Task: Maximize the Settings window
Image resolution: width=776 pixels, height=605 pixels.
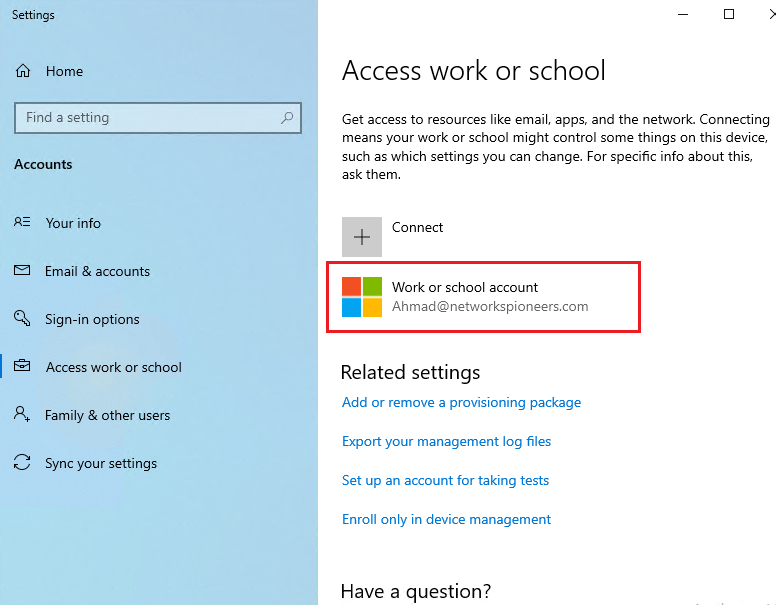Action: pos(728,14)
